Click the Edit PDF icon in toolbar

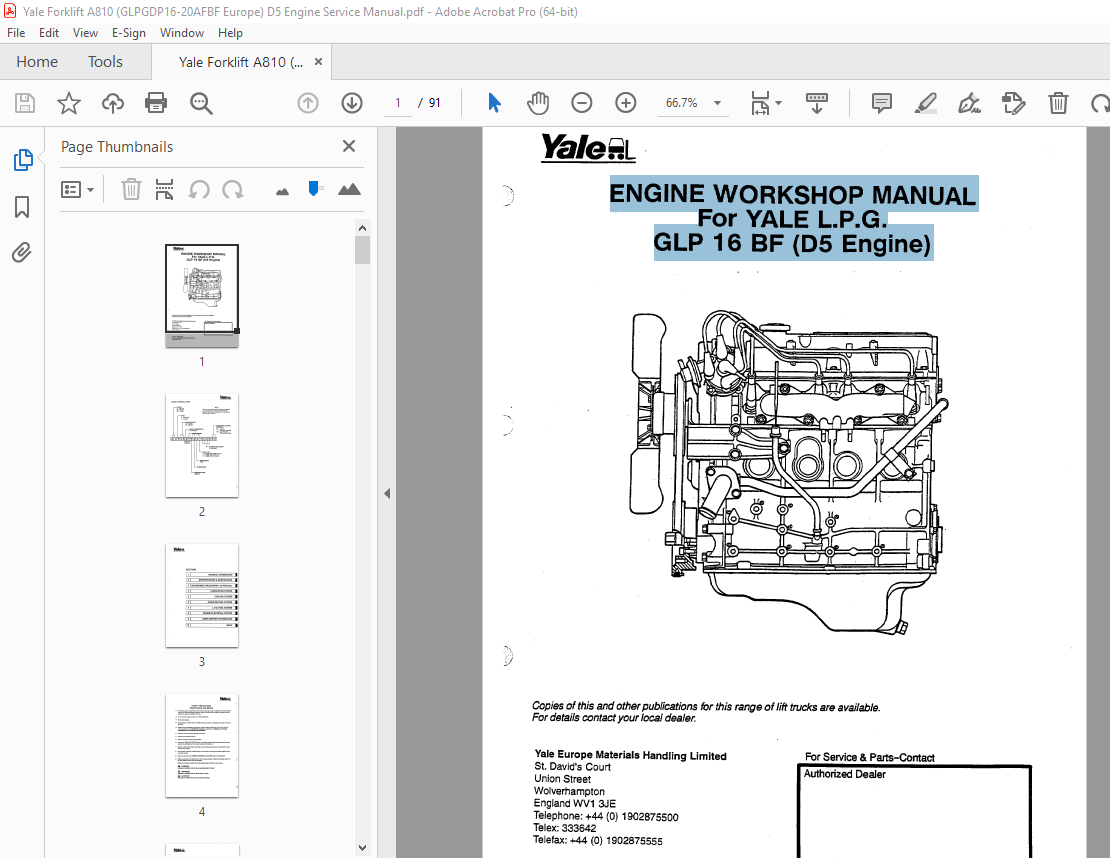[1014, 103]
